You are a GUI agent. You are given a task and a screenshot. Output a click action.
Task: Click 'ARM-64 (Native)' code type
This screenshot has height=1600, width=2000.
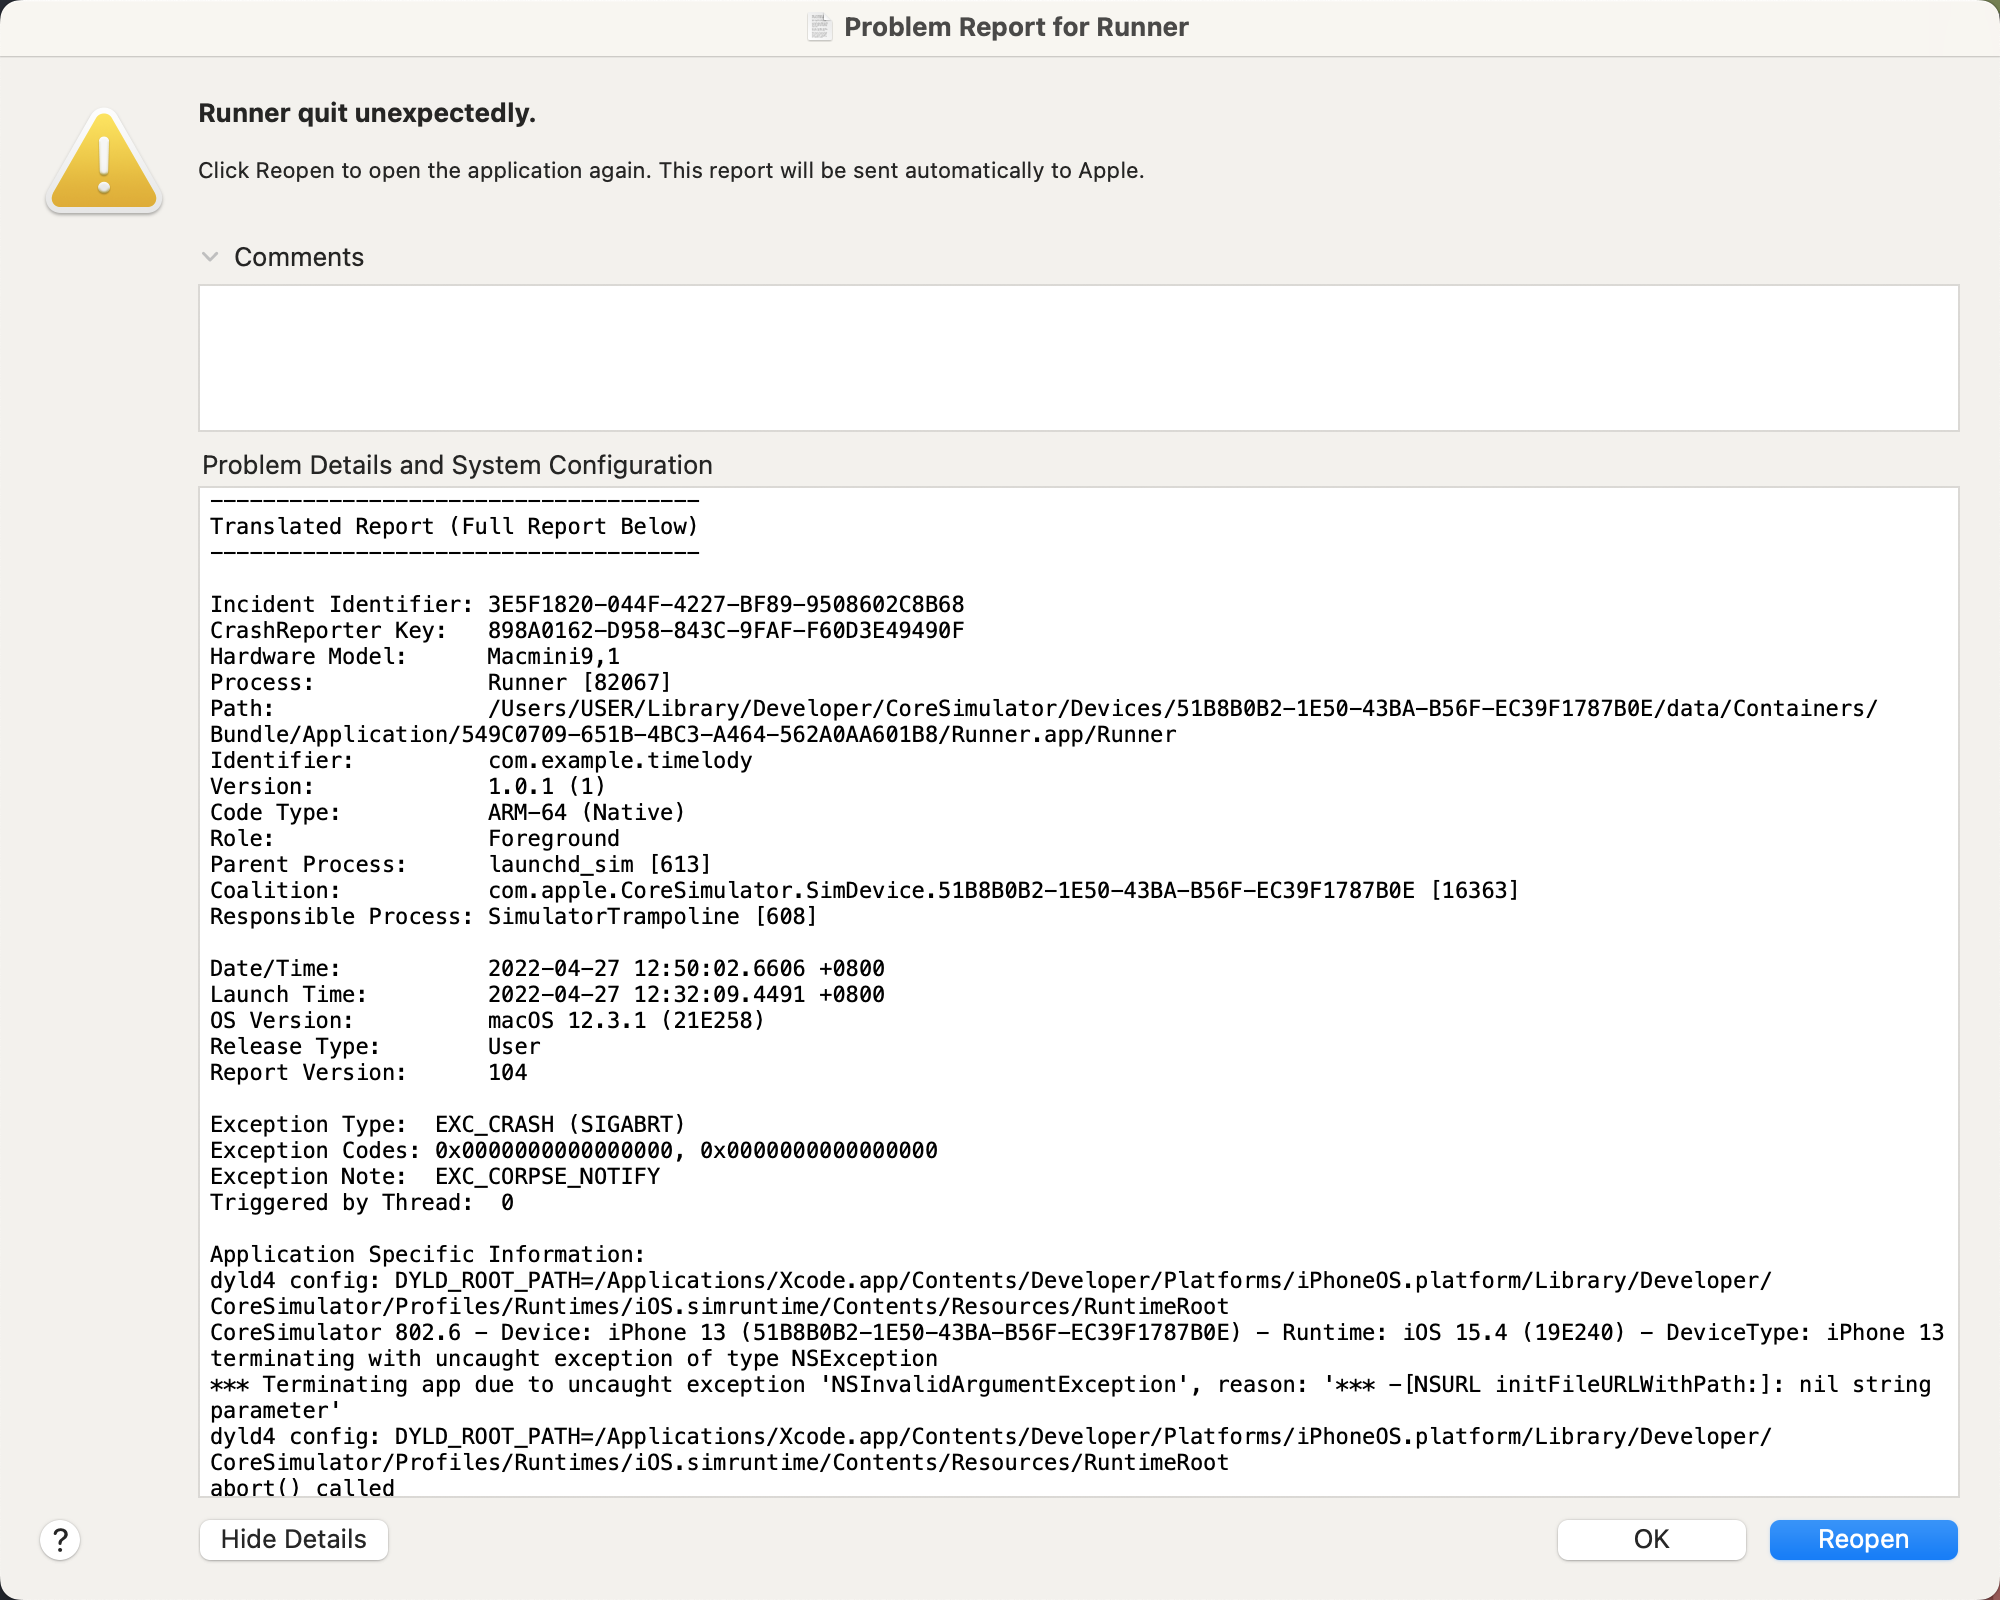(587, 812)
